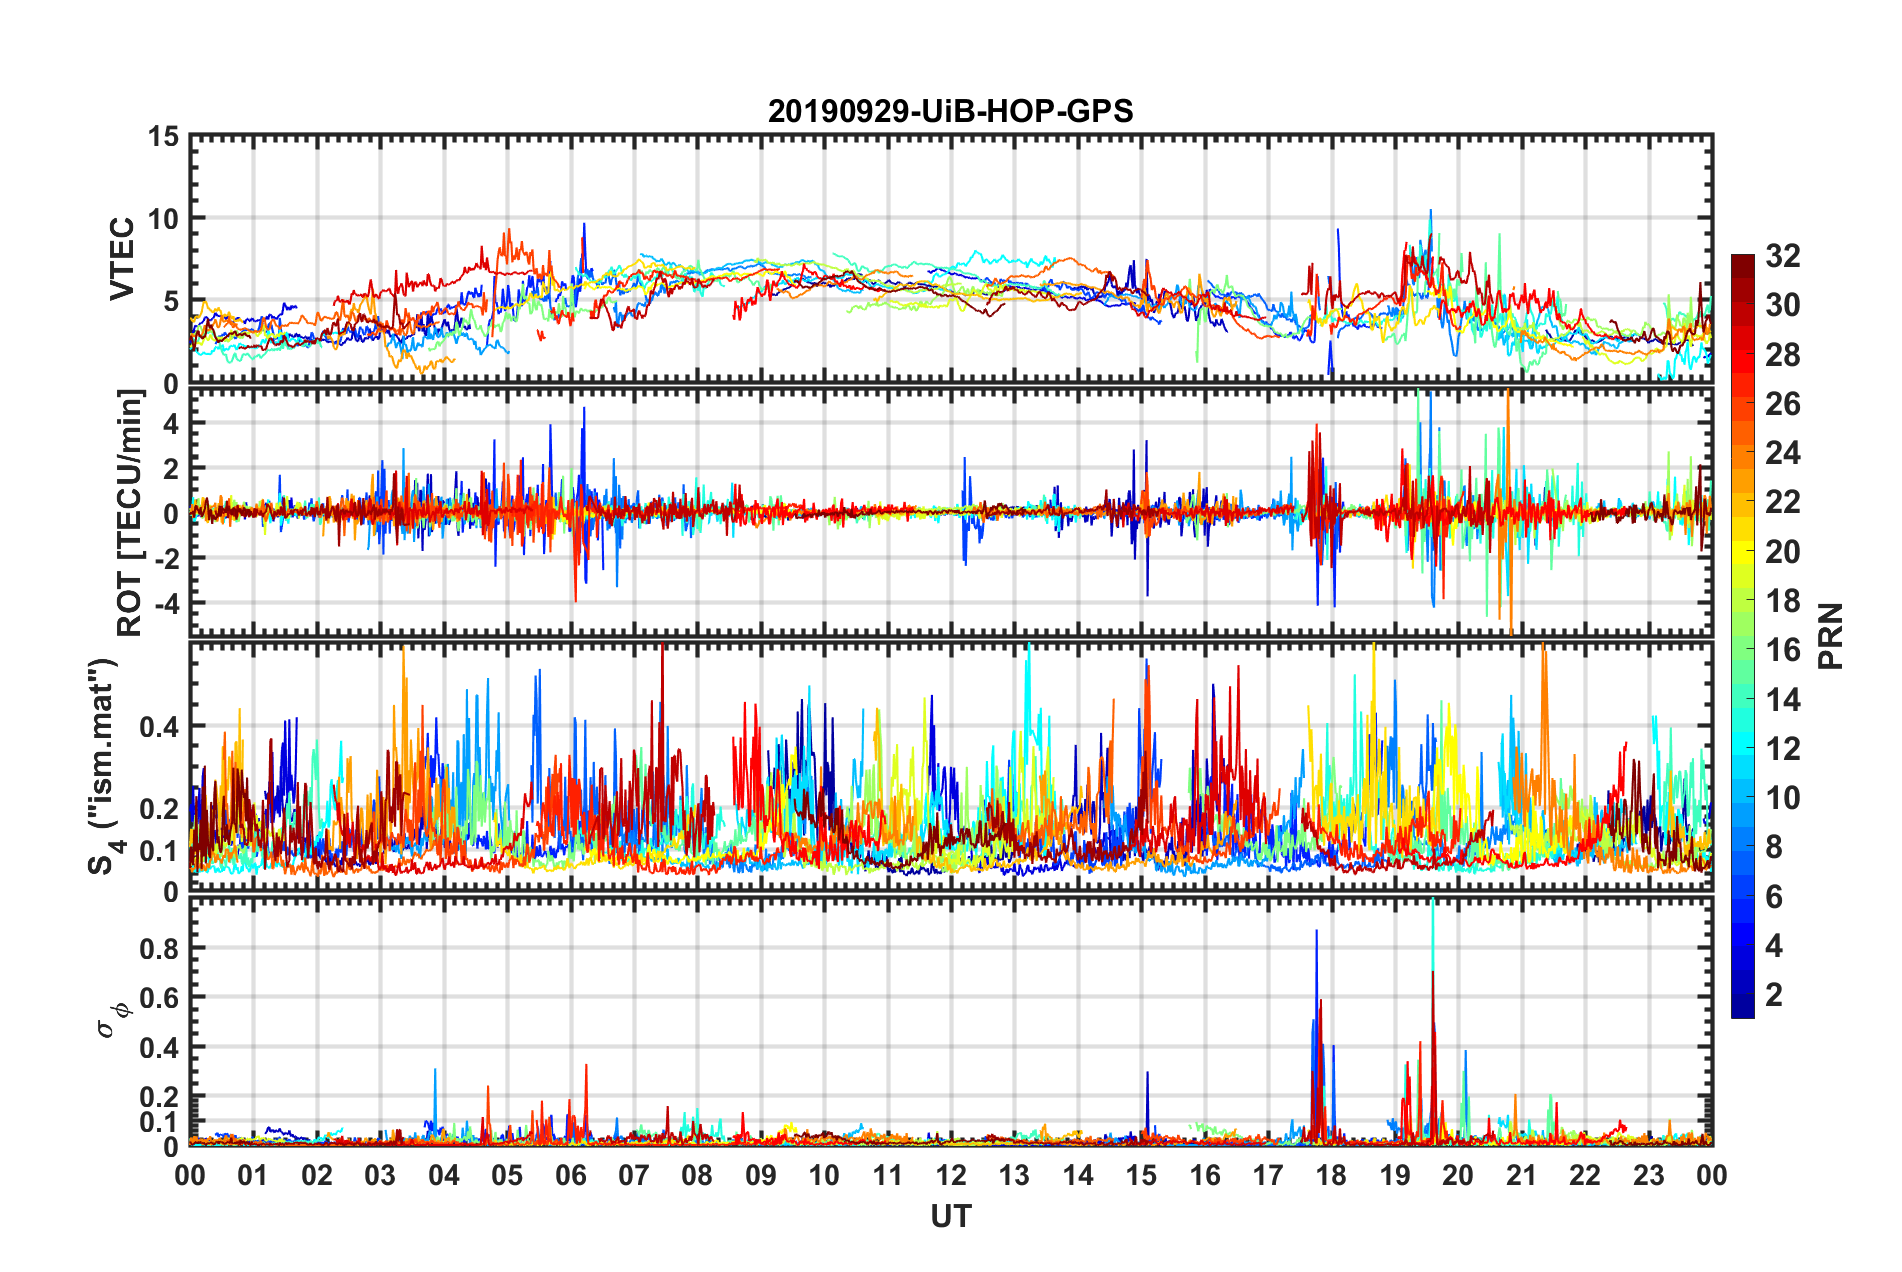1902x1272 pixels.
Task: Select the 20 hour tick on the UT axis
Action: (1458, 1175)
